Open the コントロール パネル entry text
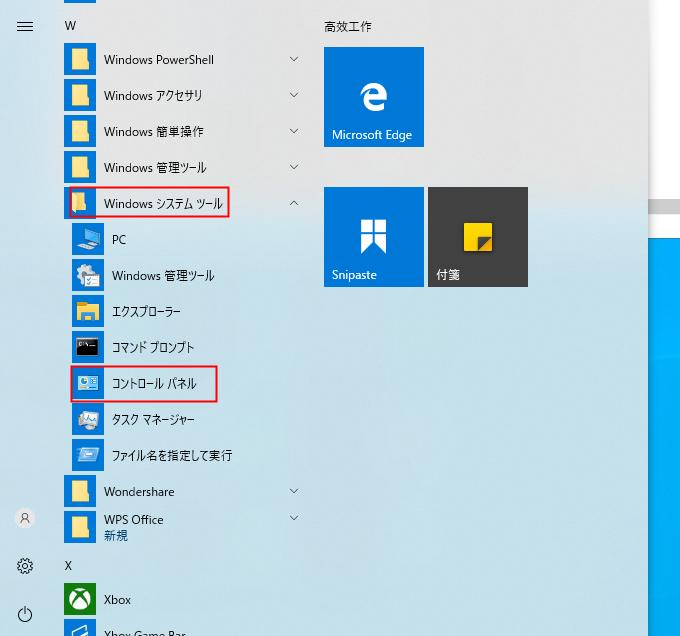Screen dimensions: 680x636 [154, 383]
